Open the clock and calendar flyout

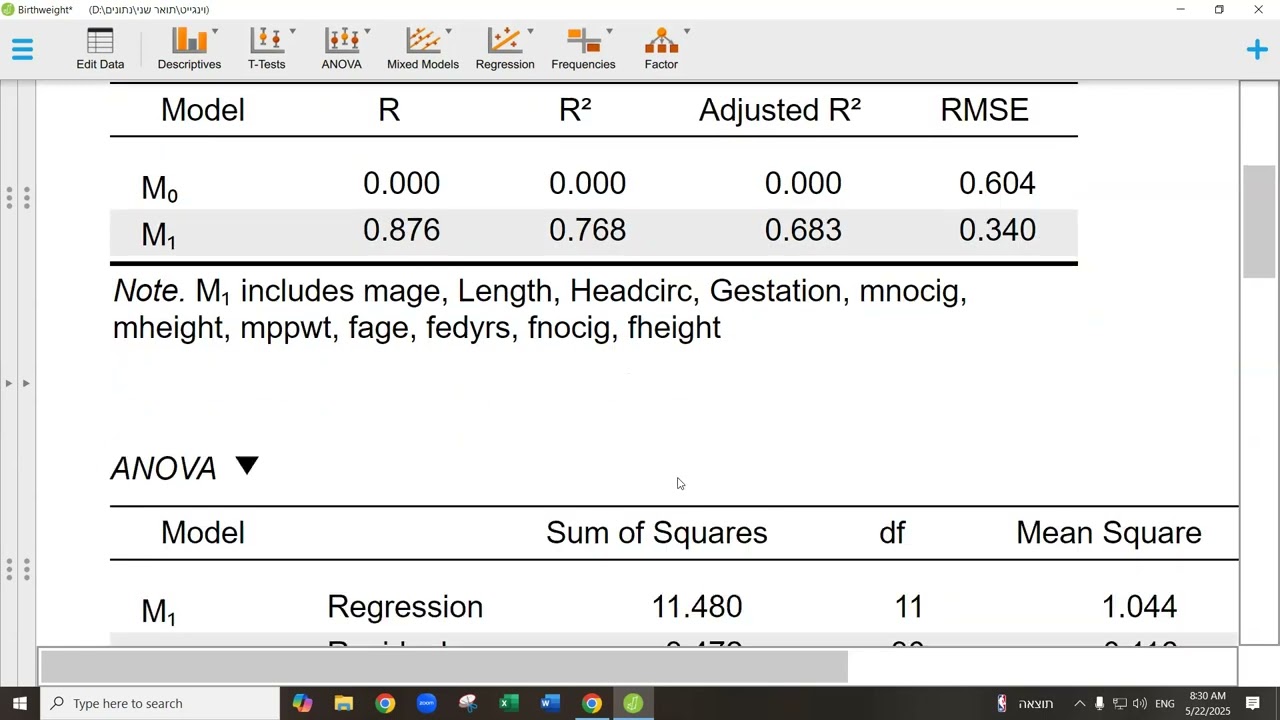[1207, 703]
